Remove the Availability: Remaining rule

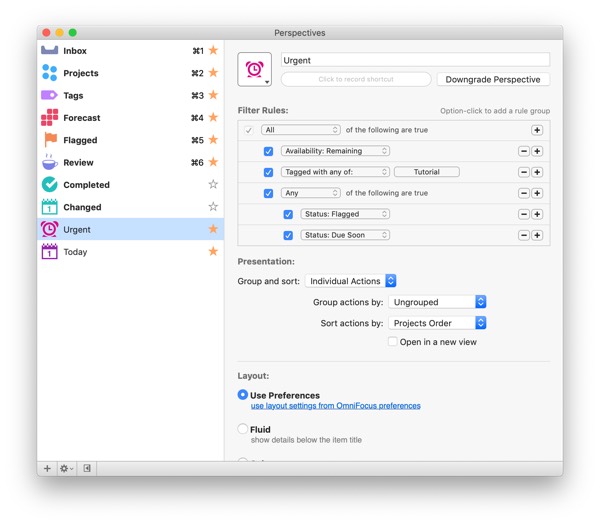click(524, 151)
